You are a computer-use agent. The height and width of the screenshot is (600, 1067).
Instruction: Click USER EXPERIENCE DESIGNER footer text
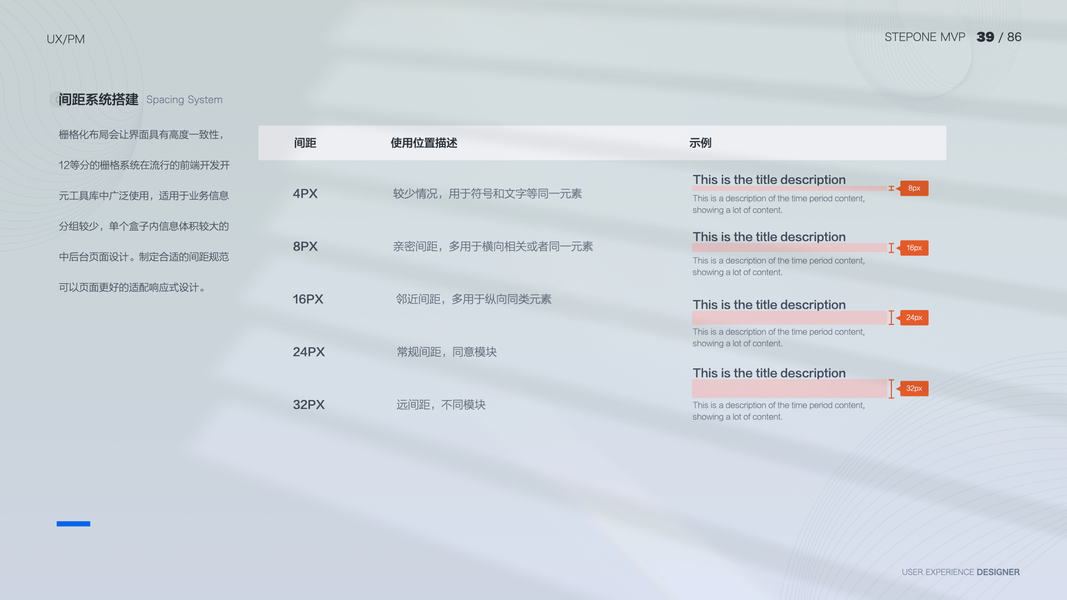960,572
